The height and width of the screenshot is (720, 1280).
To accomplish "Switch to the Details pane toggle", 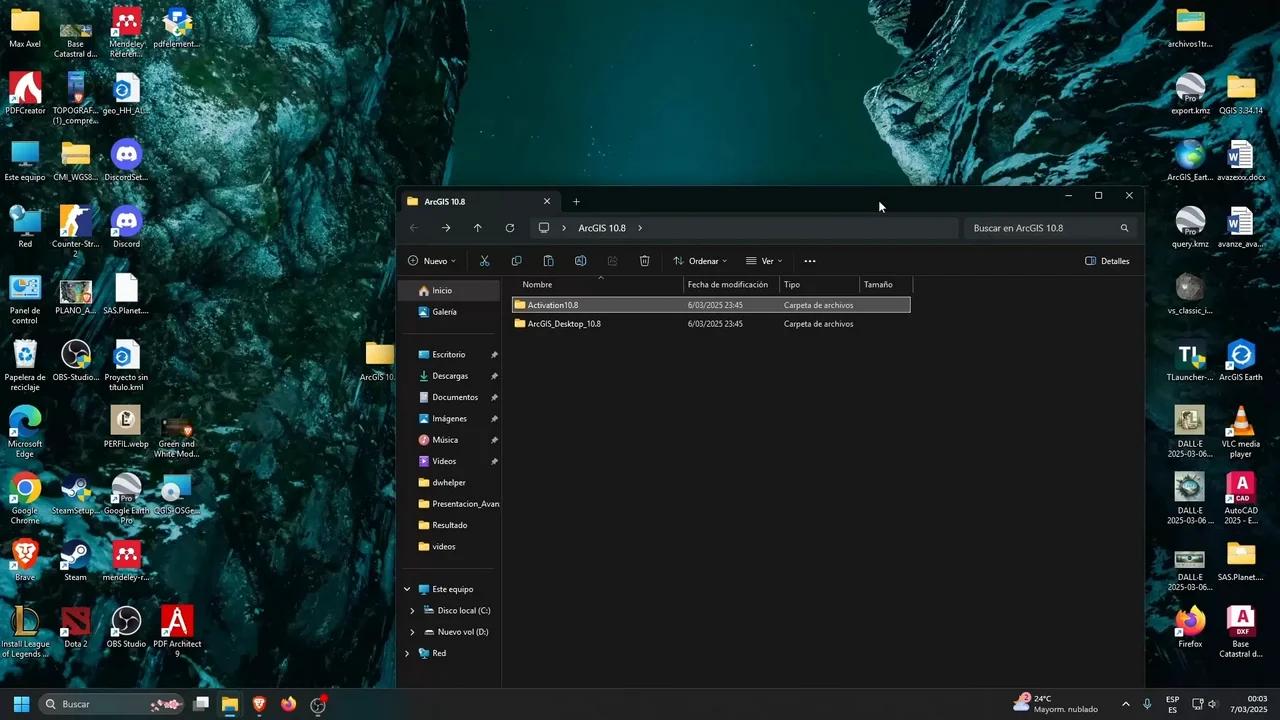I will click(x=1108, y=261).
